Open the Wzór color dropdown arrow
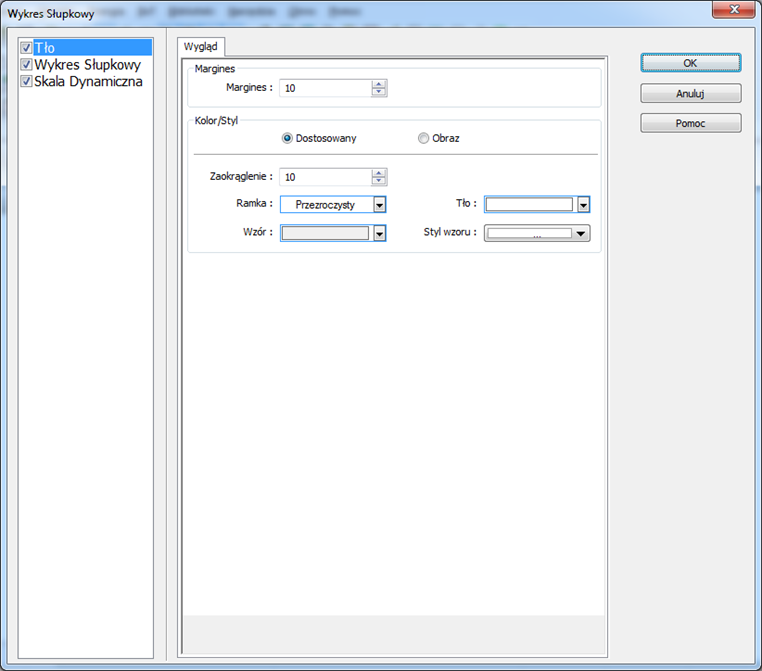This screenshot has height=671, width=762. tap(380, 233)
